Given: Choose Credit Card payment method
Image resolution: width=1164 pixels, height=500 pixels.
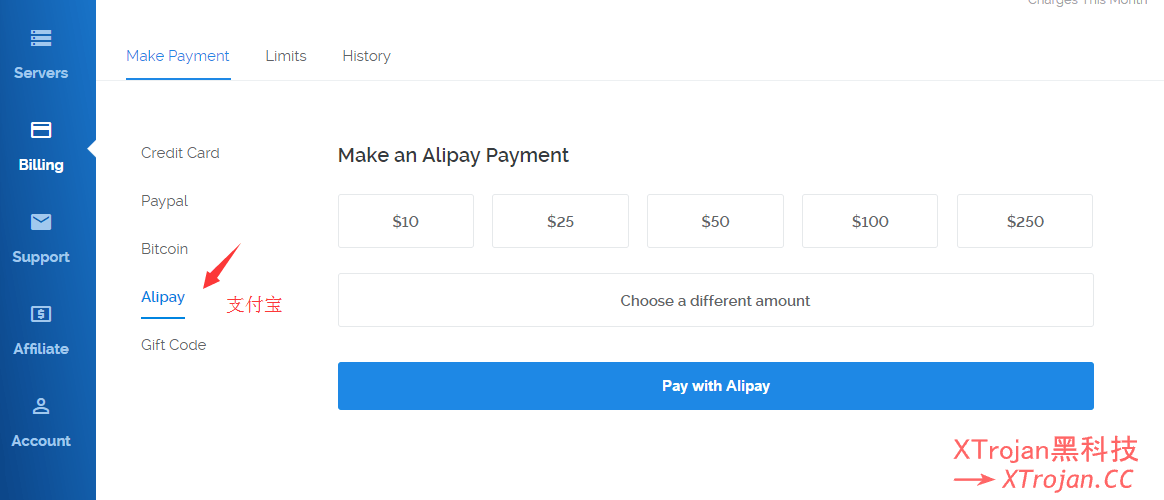Looking at the screenshot, I should point(180,153).
